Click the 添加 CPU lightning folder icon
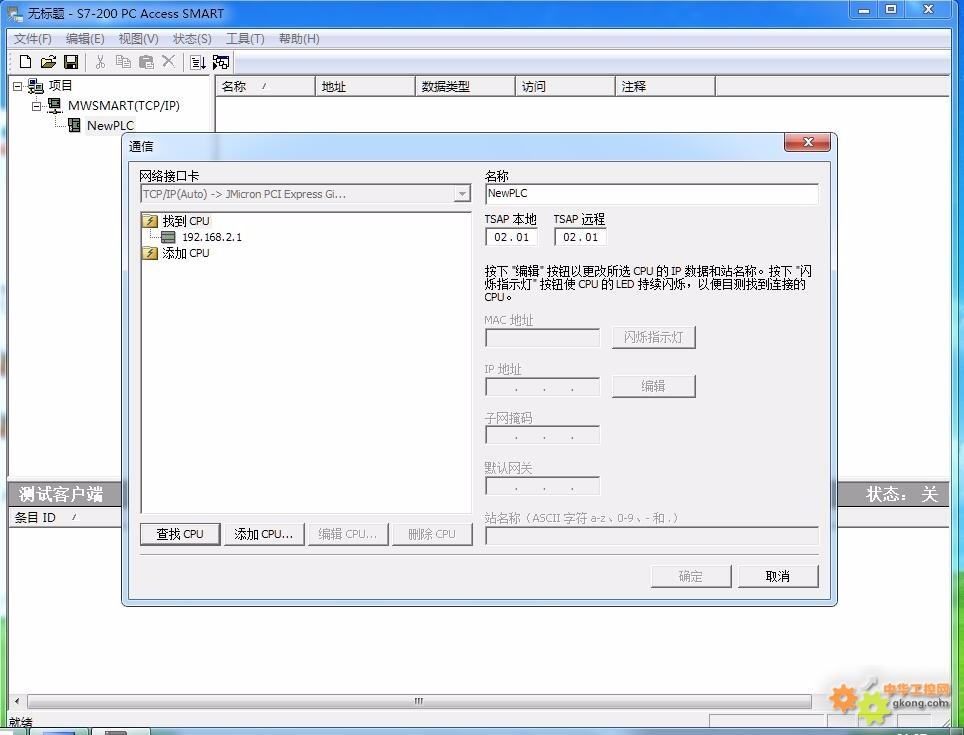This screenshot has width=964, height=735. point(150,253)
